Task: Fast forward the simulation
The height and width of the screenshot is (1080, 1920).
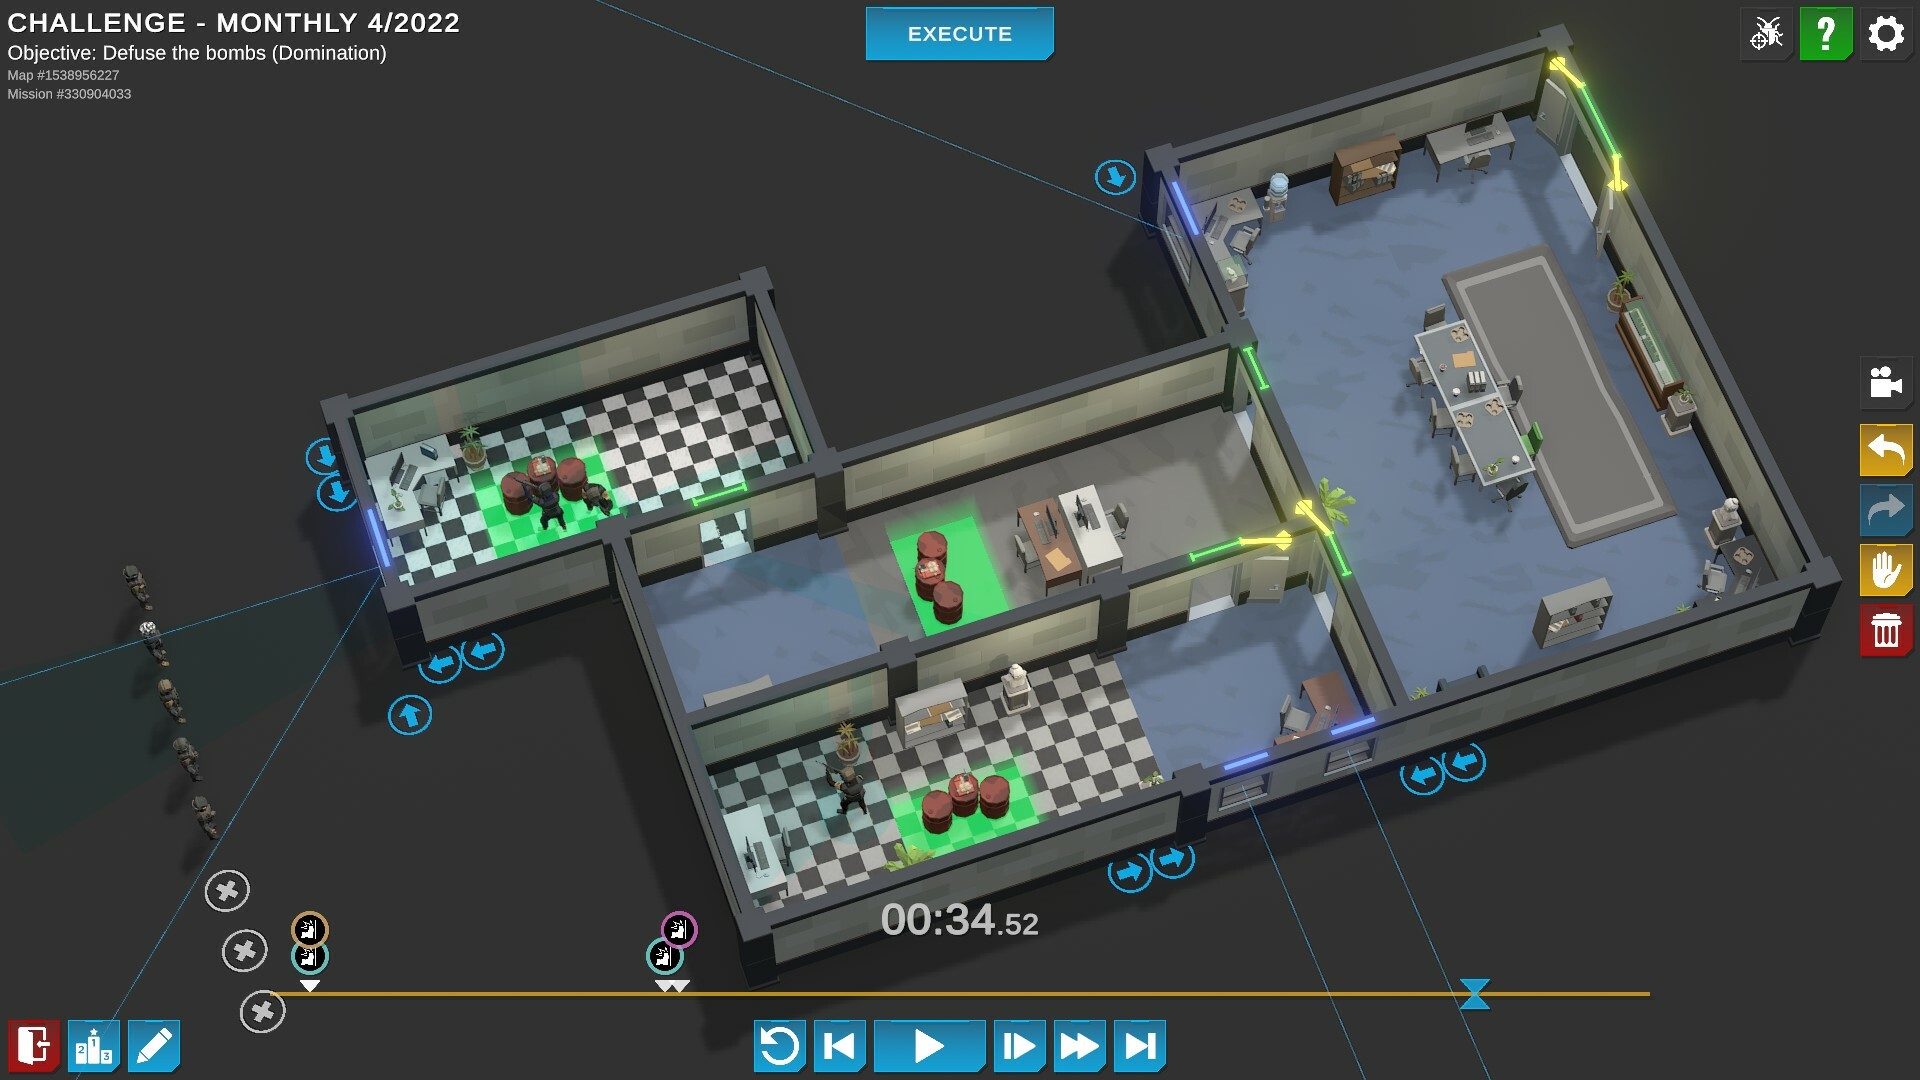Action: (1080, 1046)
